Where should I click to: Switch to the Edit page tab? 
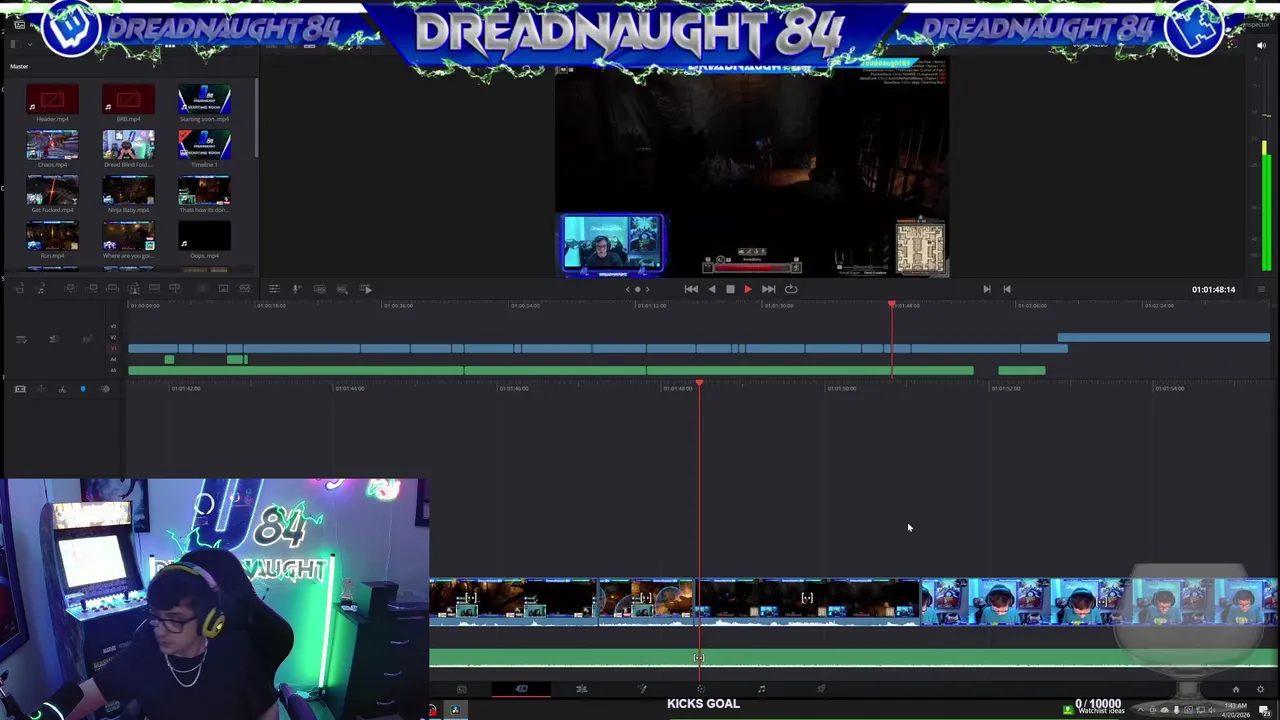click(581, 689)
